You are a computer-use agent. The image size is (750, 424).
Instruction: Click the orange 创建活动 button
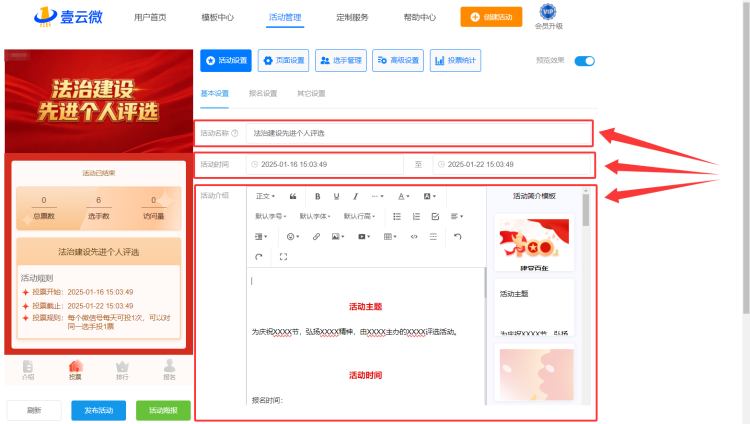(x=491, y=17)
